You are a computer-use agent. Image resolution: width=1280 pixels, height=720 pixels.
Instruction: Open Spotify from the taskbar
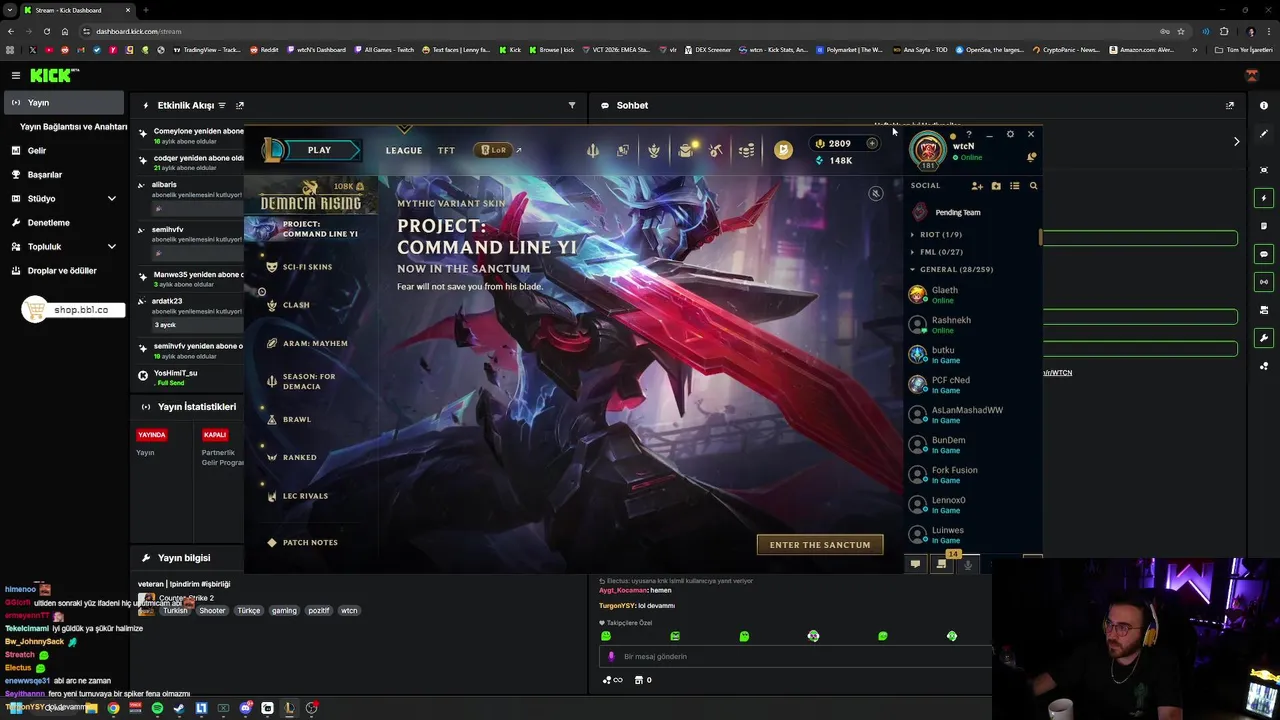point(157,708)
